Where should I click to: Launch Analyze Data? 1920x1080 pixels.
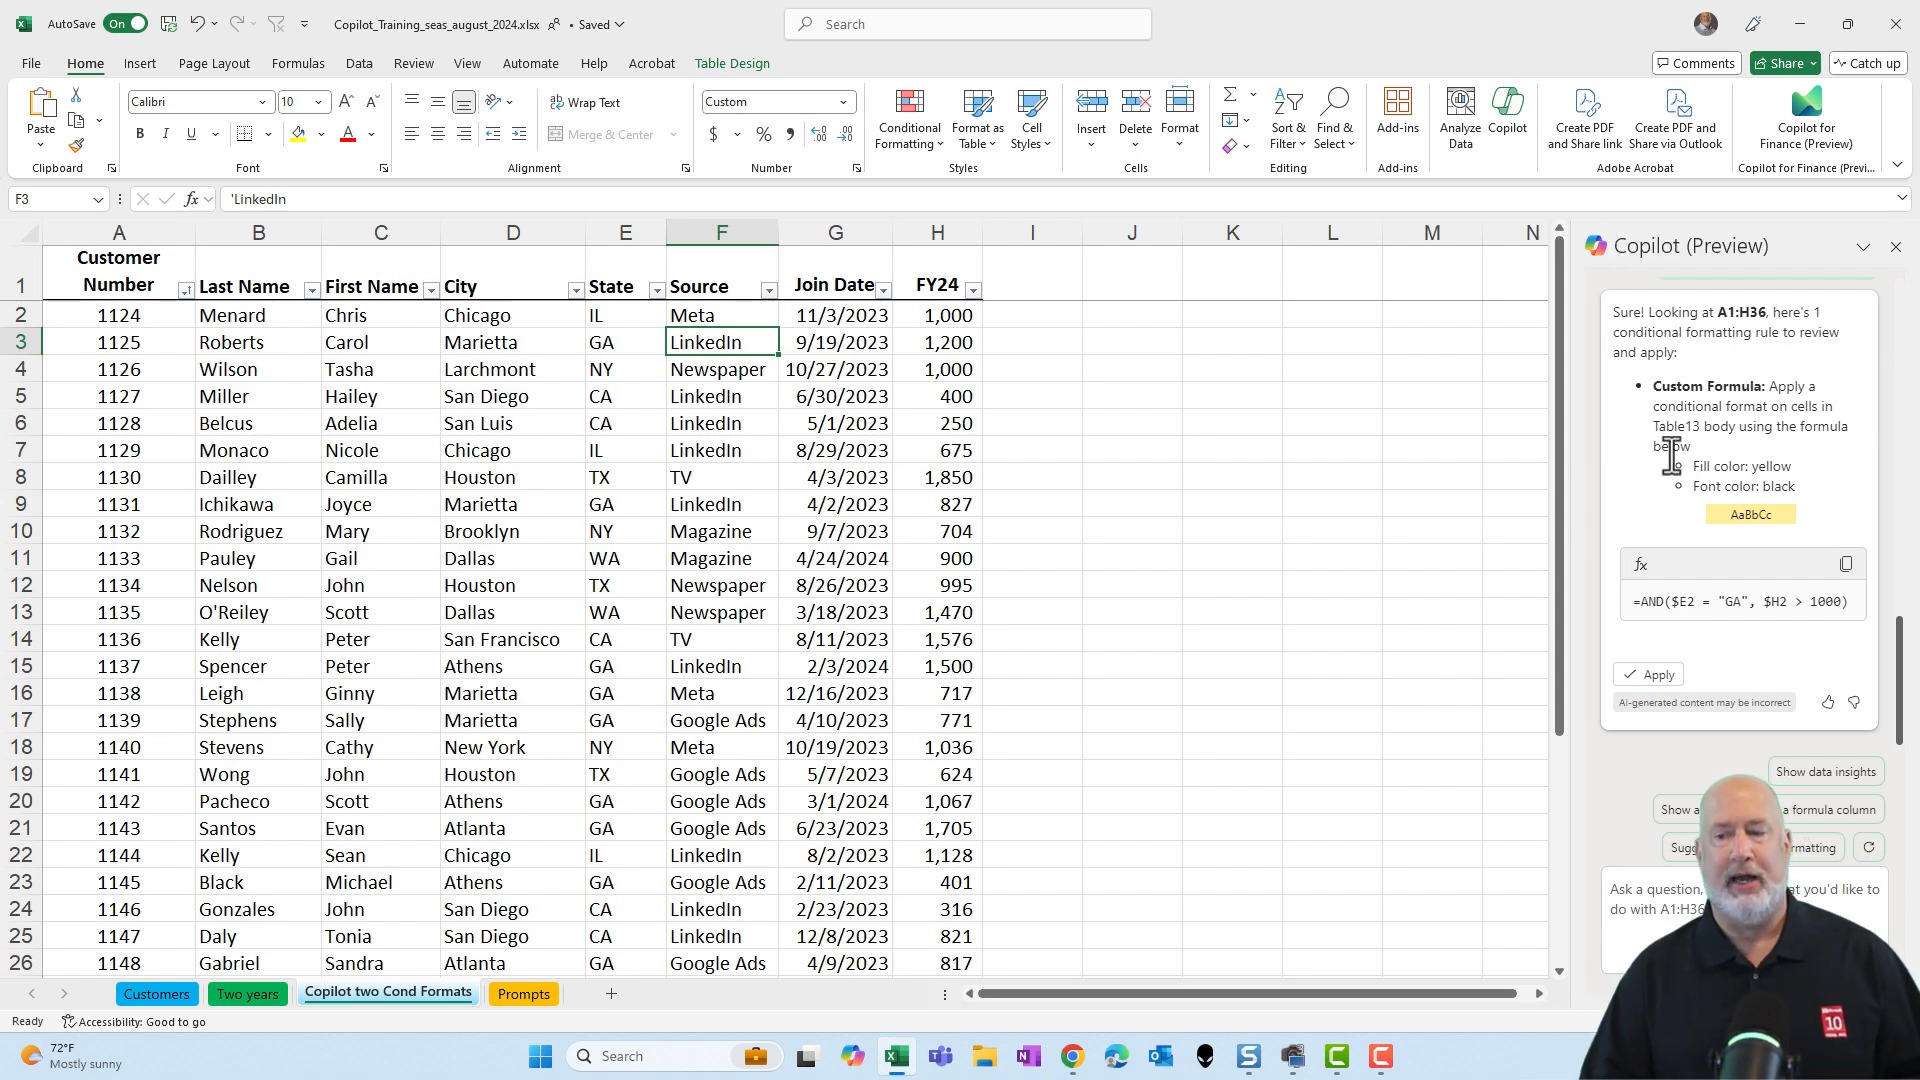[1459, 117]
